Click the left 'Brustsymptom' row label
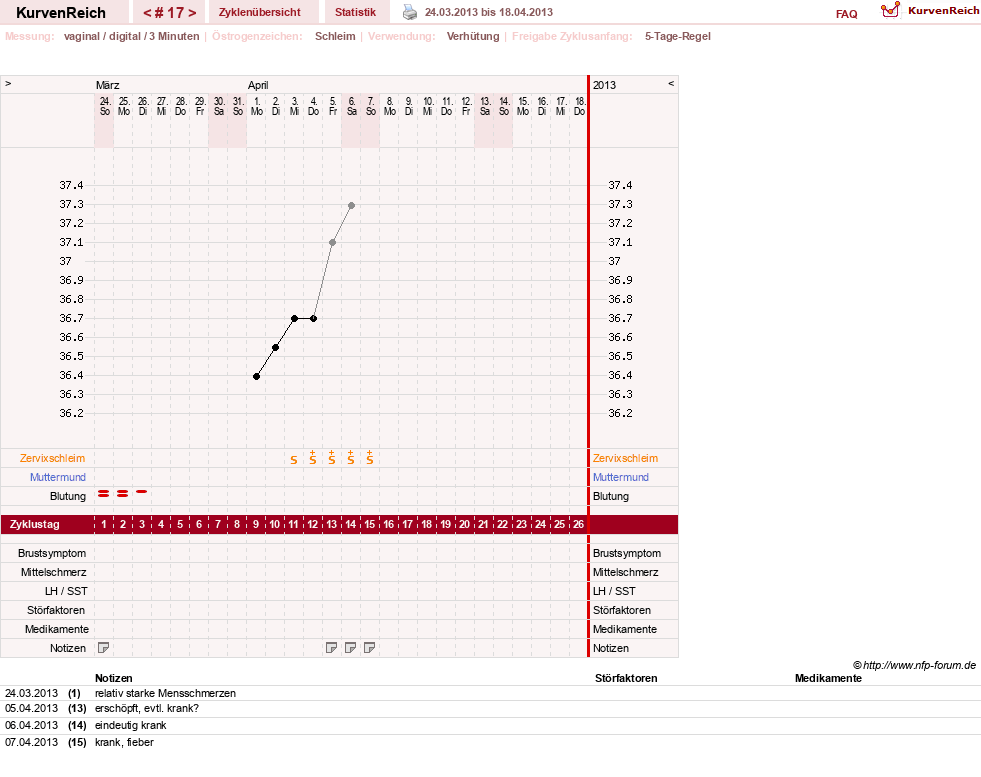This screenshot has width=981, height=777. point(52,553)
